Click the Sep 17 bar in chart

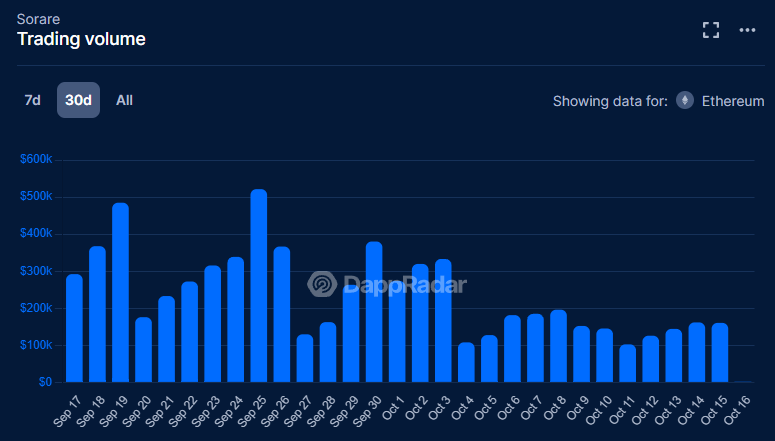[x=75, y=328]
